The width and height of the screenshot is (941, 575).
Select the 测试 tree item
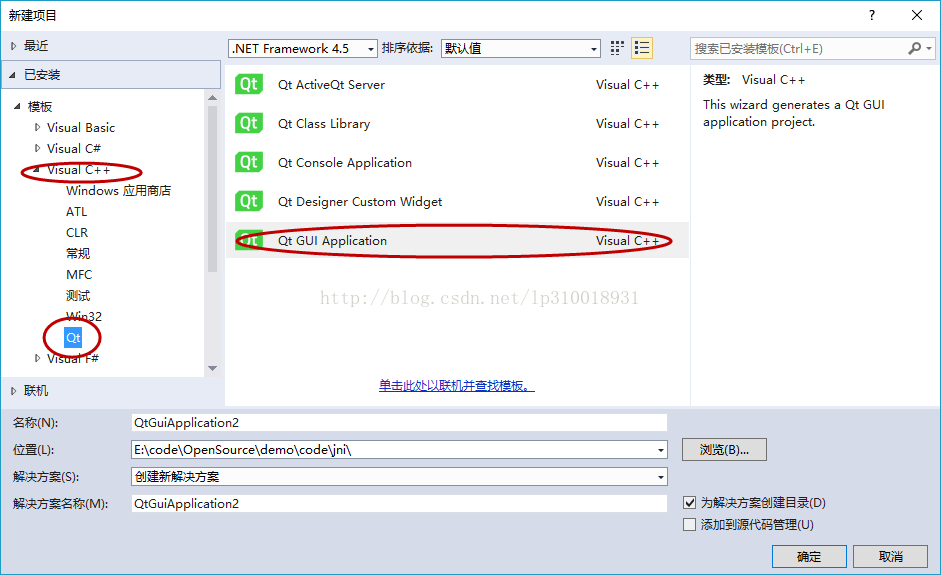(78, 296)
